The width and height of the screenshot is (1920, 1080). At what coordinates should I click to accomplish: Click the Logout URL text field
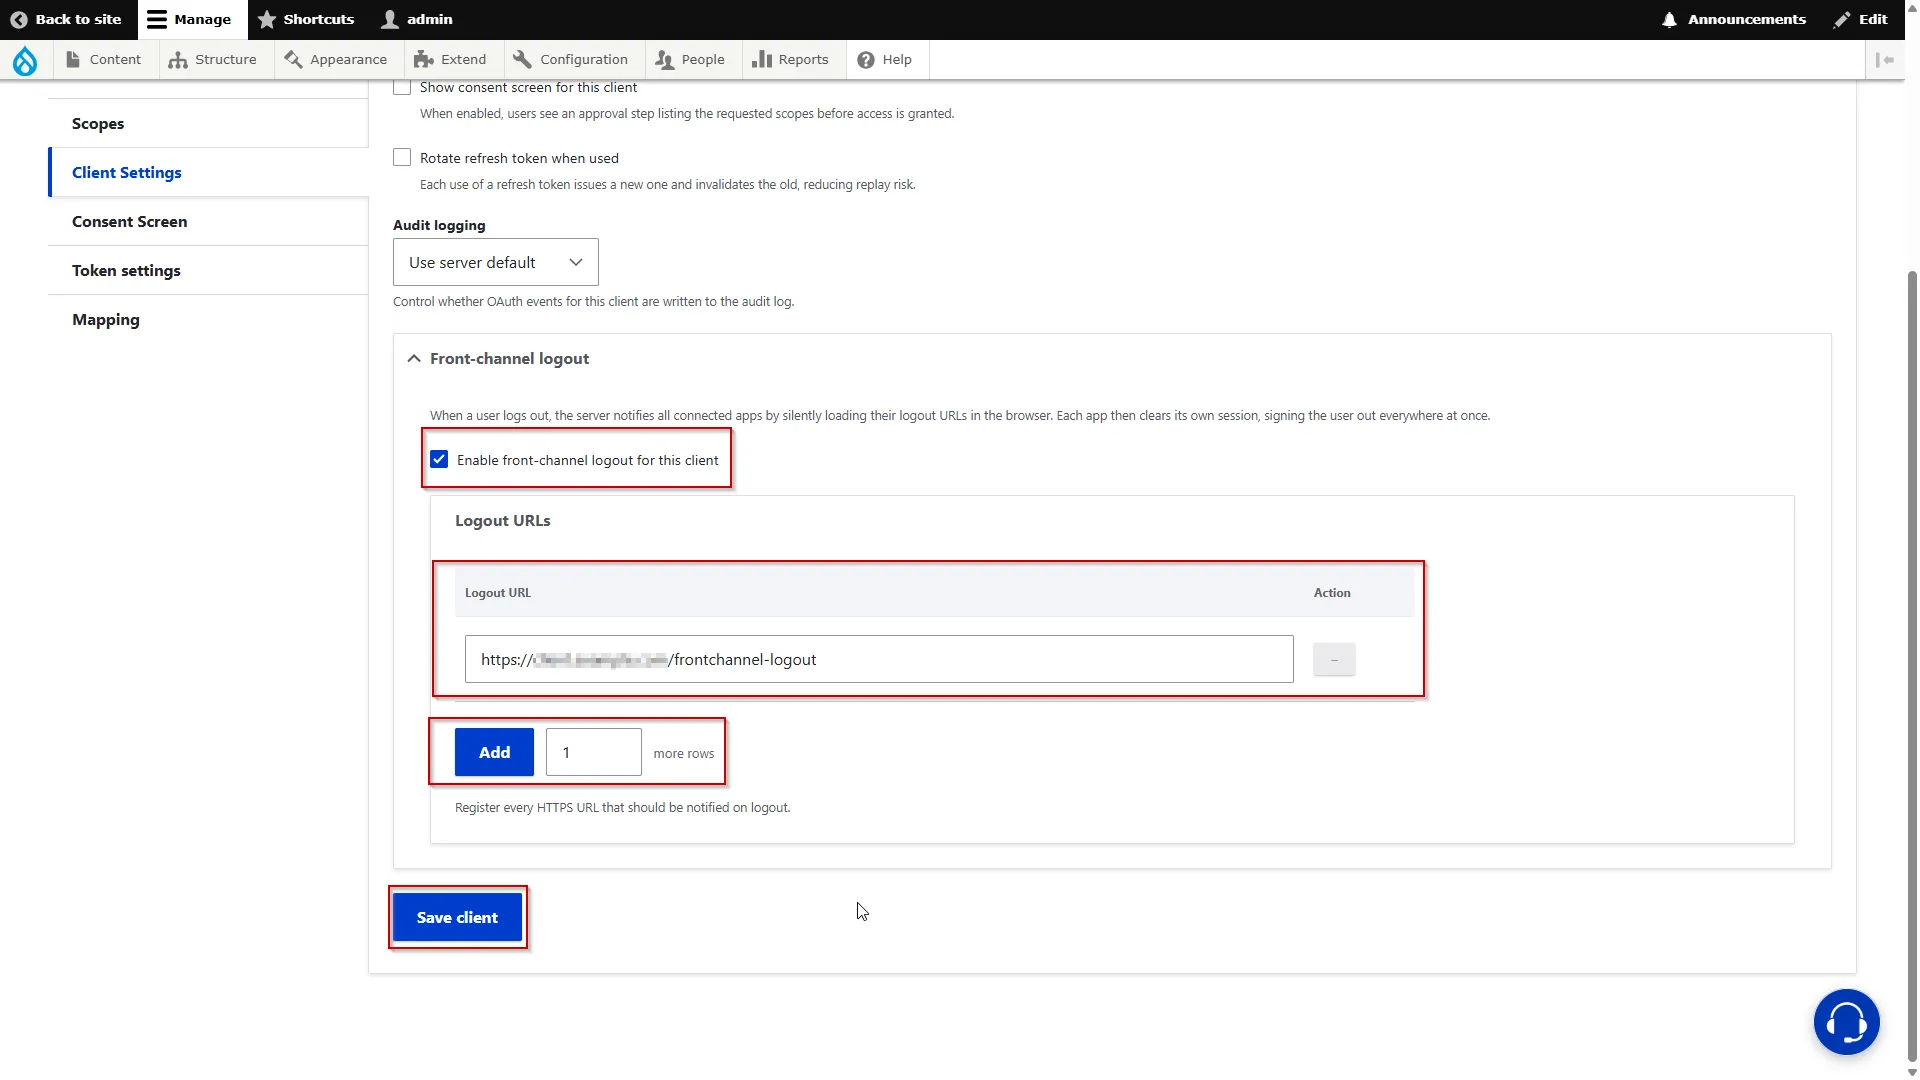point(879,660)
